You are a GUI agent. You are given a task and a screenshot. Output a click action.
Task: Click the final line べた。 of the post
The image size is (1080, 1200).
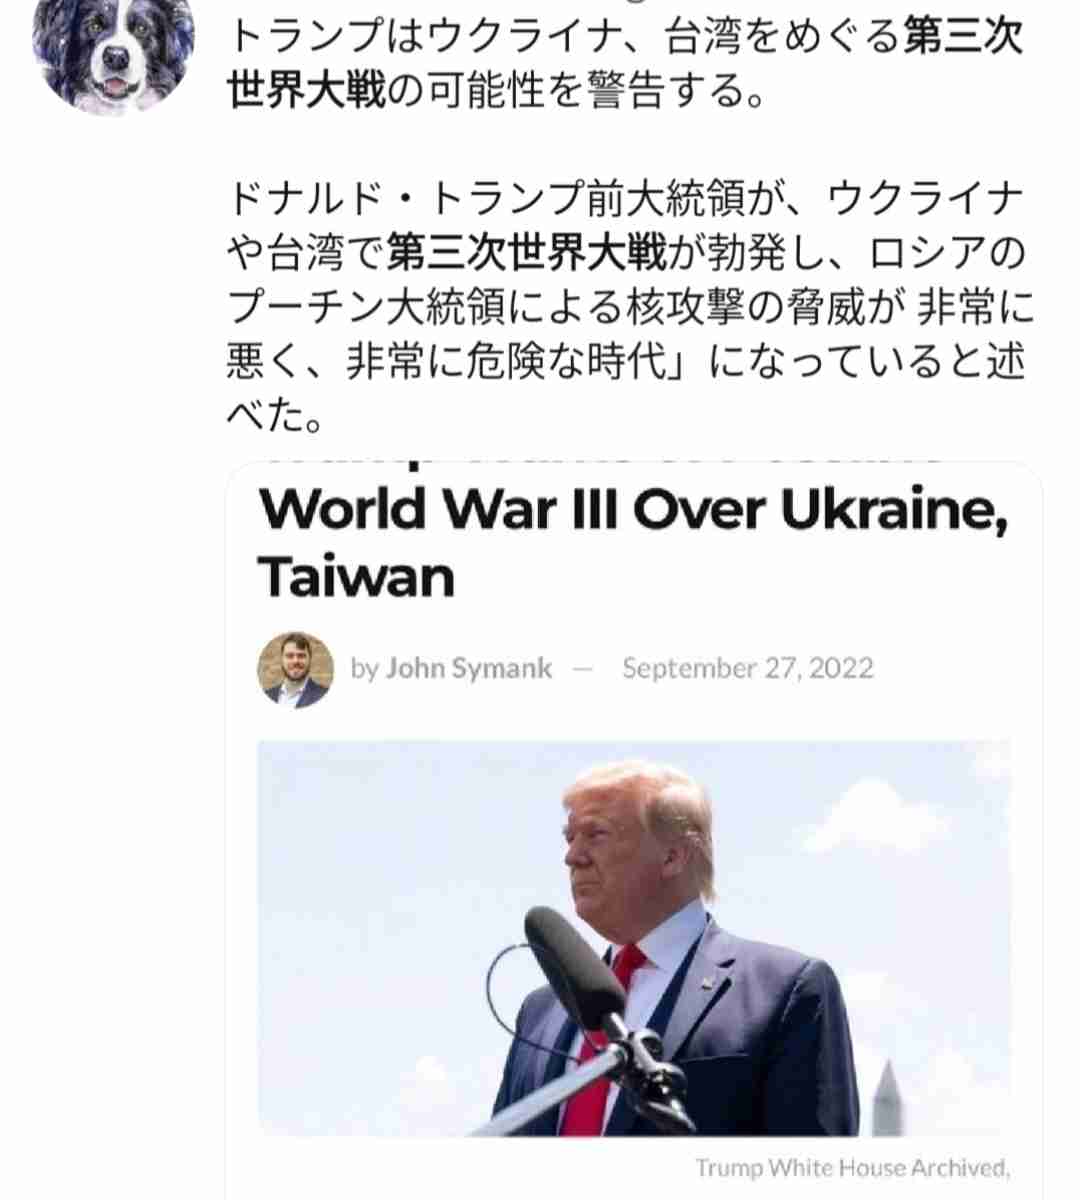[x=275, y=414]
